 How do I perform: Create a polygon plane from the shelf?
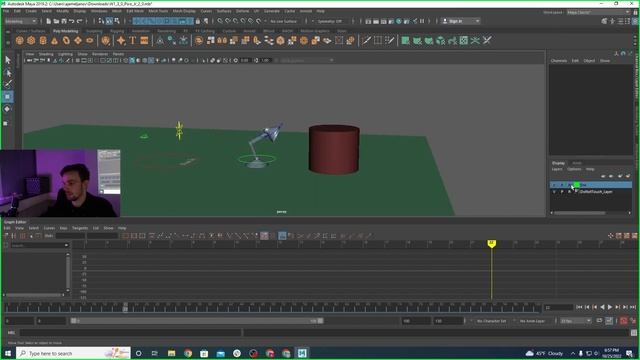[78, 40]
